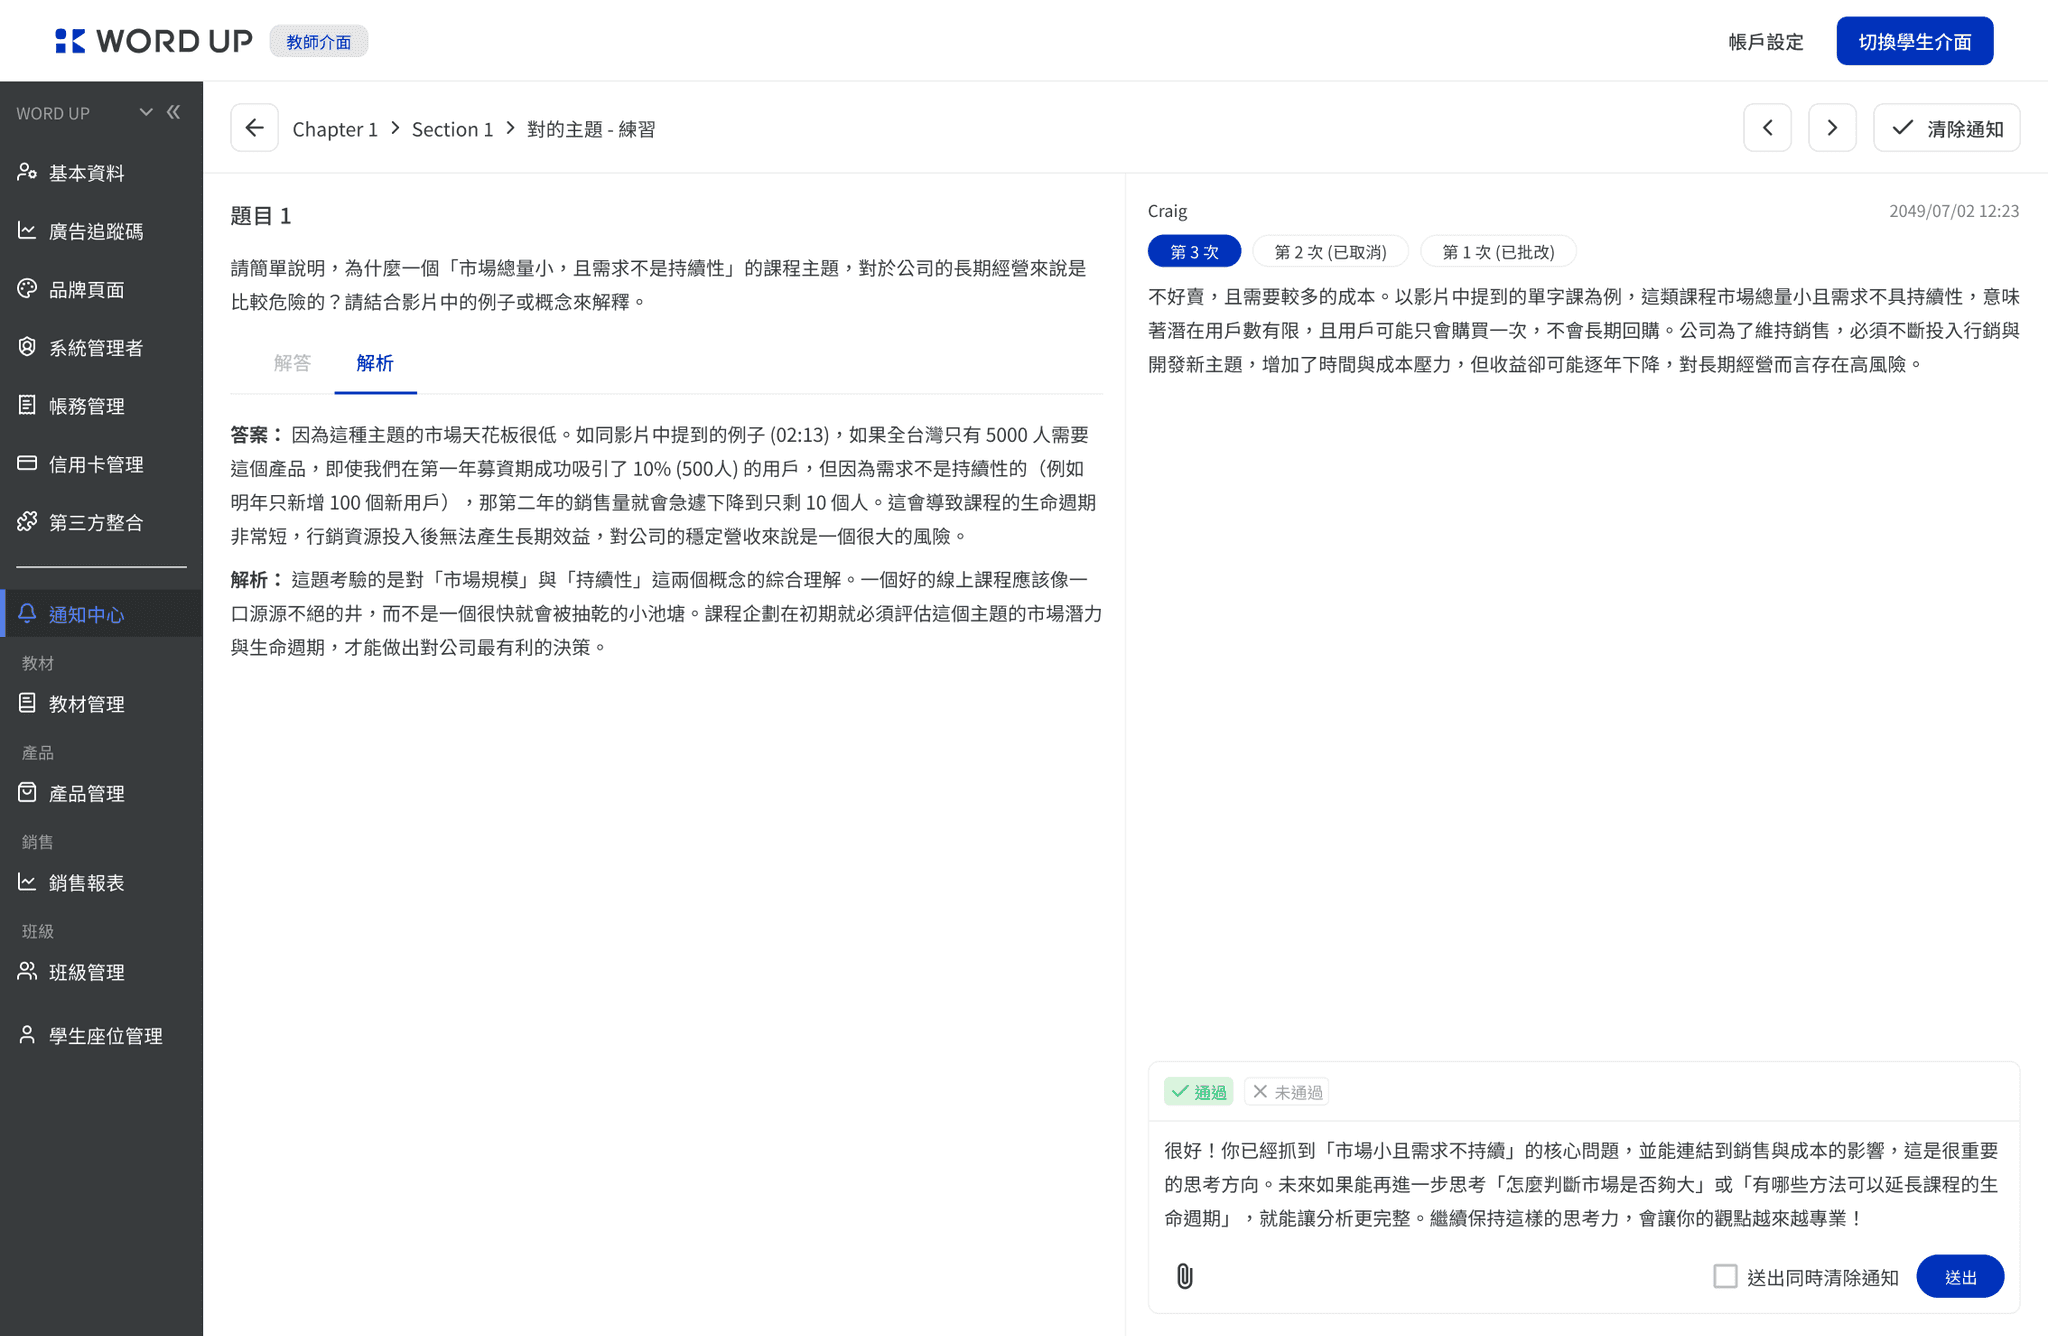The image size is (2048, 1336).
Task: Go to previous submission arrow
Action: point(1767,128)
